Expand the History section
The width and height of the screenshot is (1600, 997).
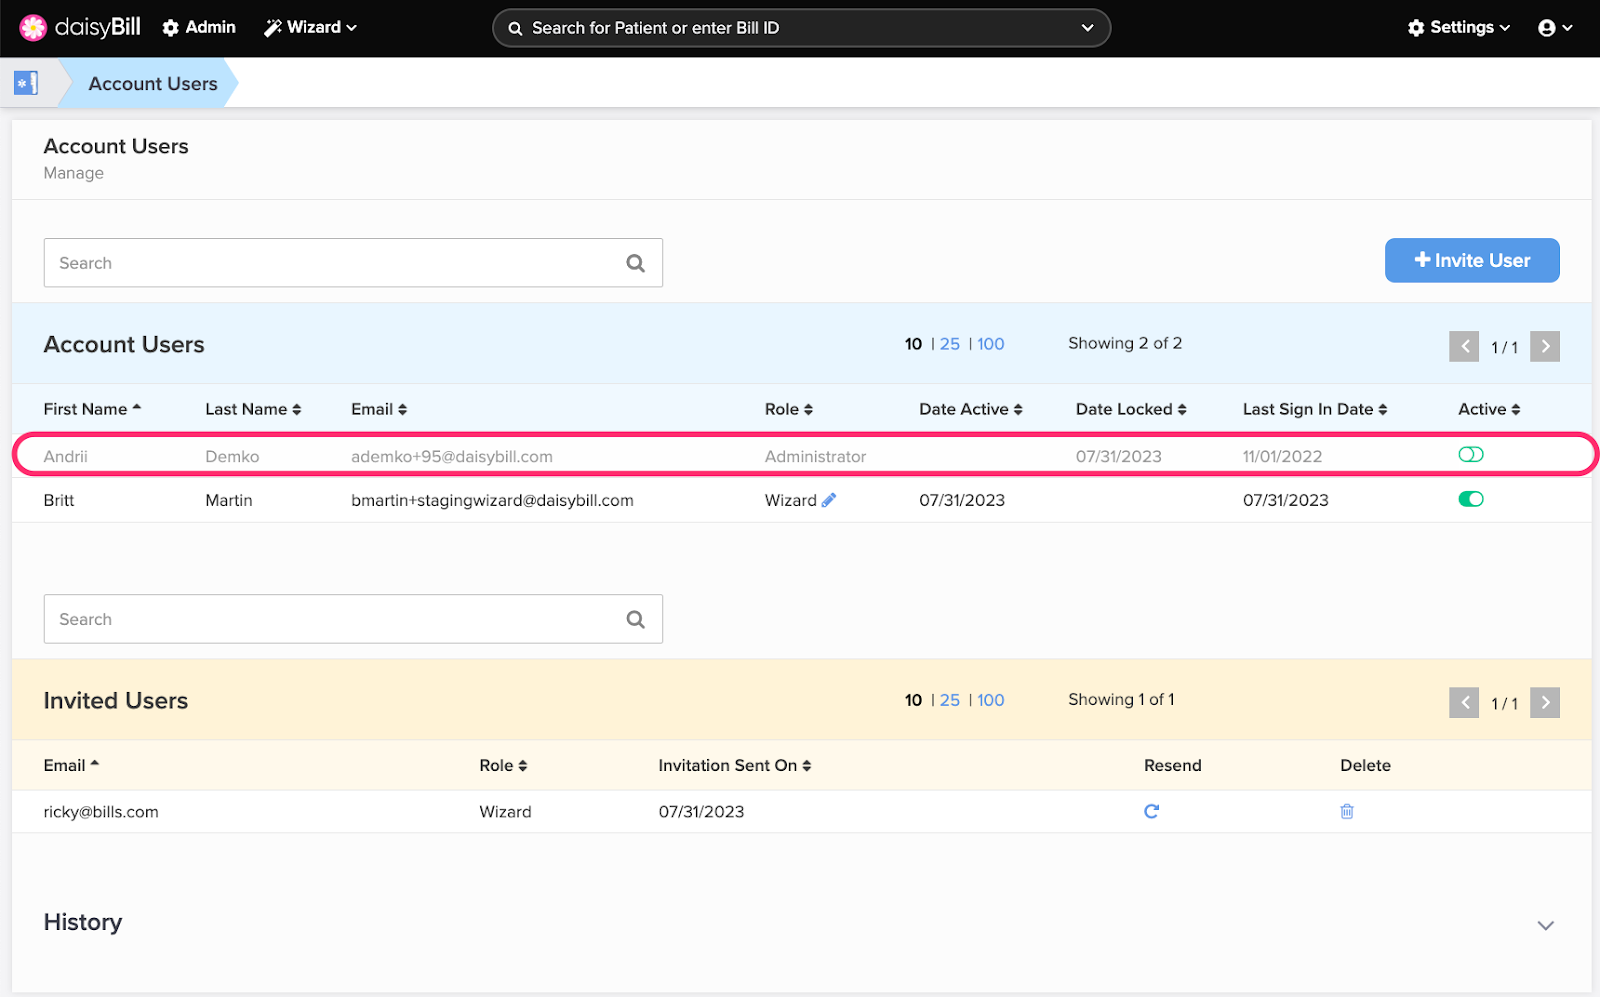pyautogui.click(x=1545, y=925)
